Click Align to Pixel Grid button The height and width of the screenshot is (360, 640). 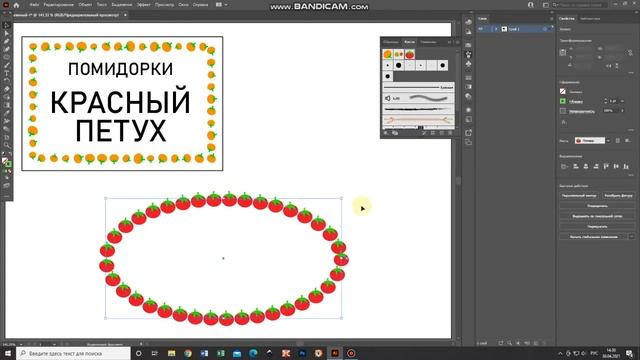pos(597,216)
